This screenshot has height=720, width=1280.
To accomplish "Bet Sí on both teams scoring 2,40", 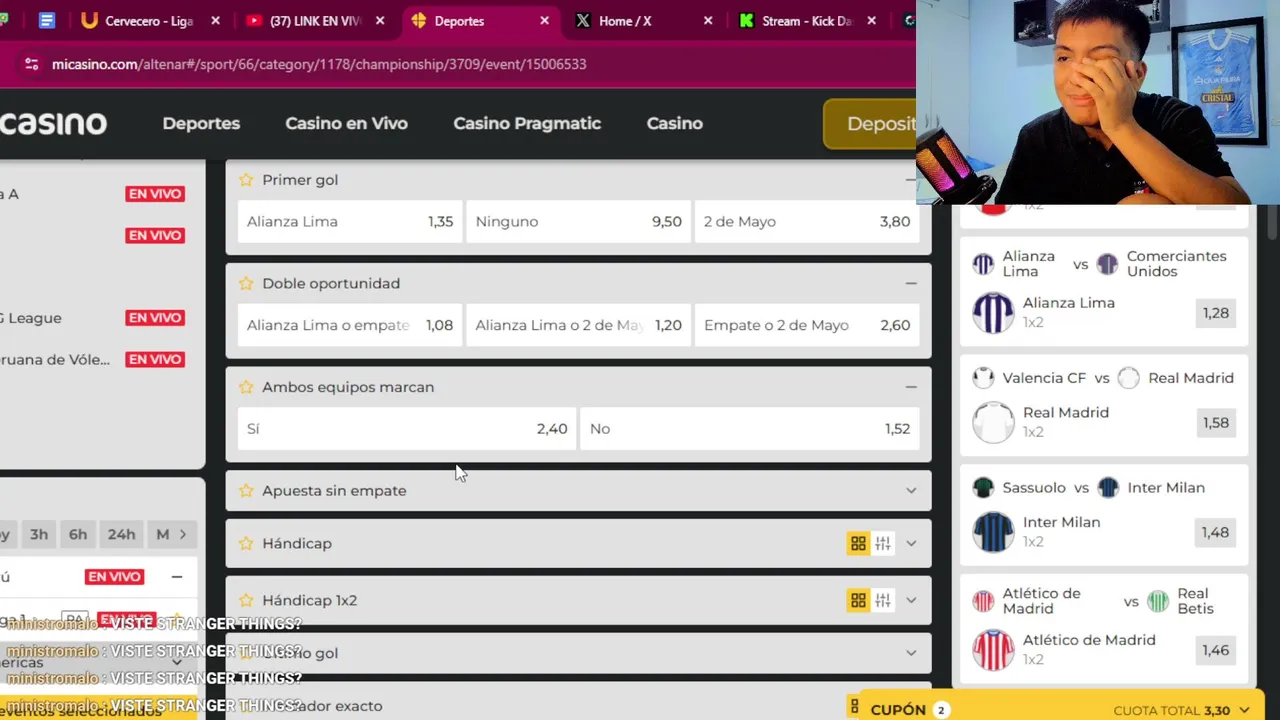I will [407, 429].
